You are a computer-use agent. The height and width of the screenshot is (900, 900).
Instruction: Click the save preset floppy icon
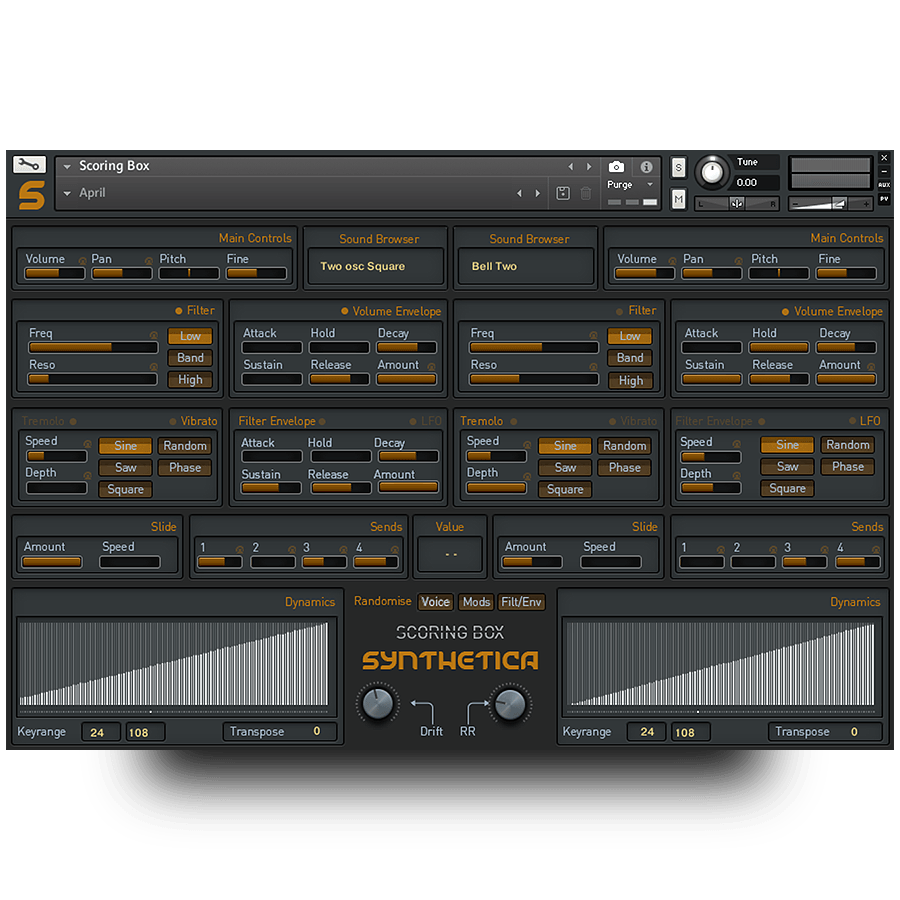(x=563, y=193)
